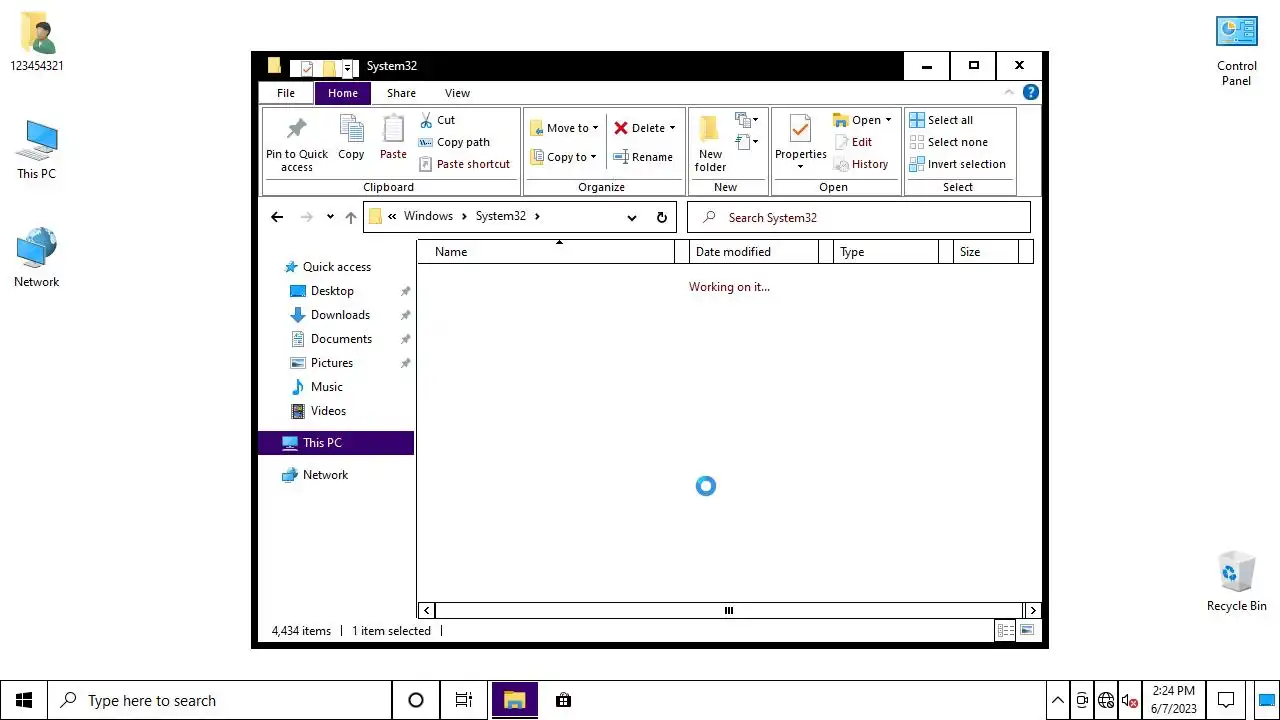The height and width of the screenshot is (720, 1280).
Task: Open recent locations dropdown
Action: pyautogui.click(x=330, y=217)
